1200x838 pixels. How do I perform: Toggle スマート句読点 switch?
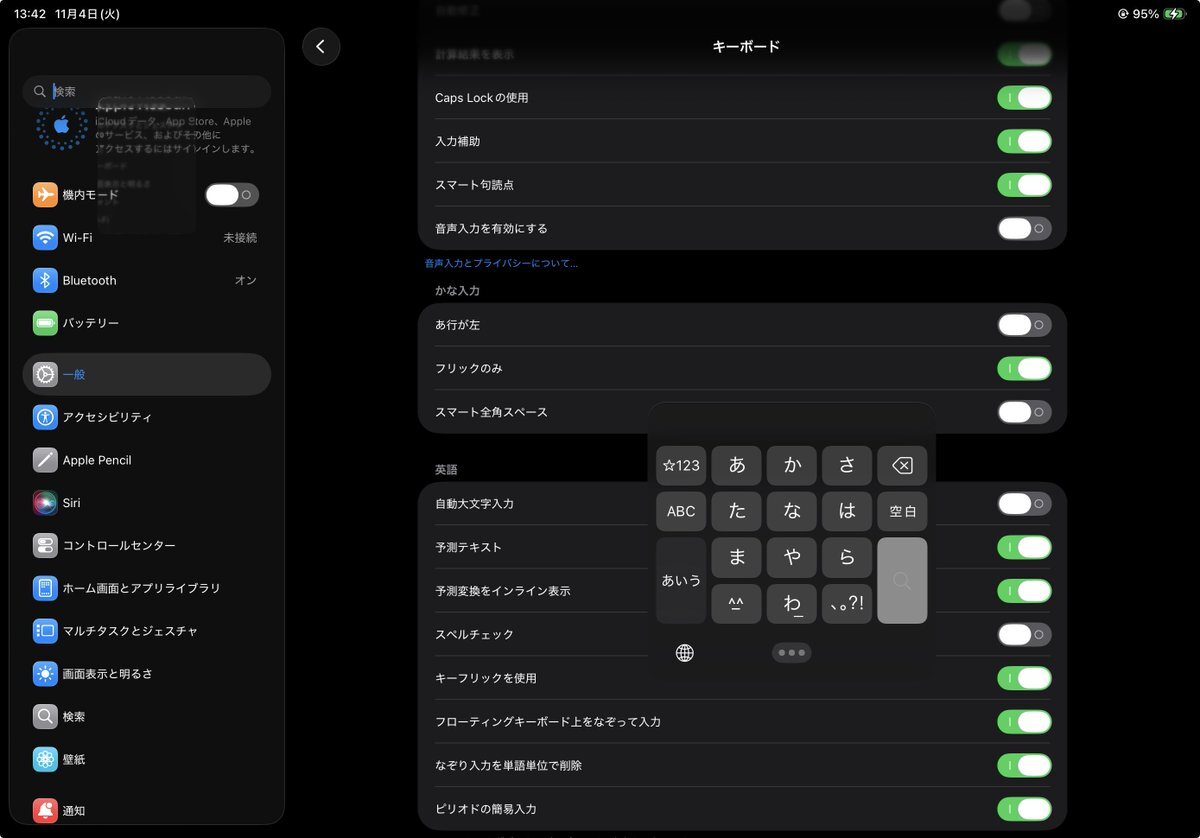coord(1024,185)
